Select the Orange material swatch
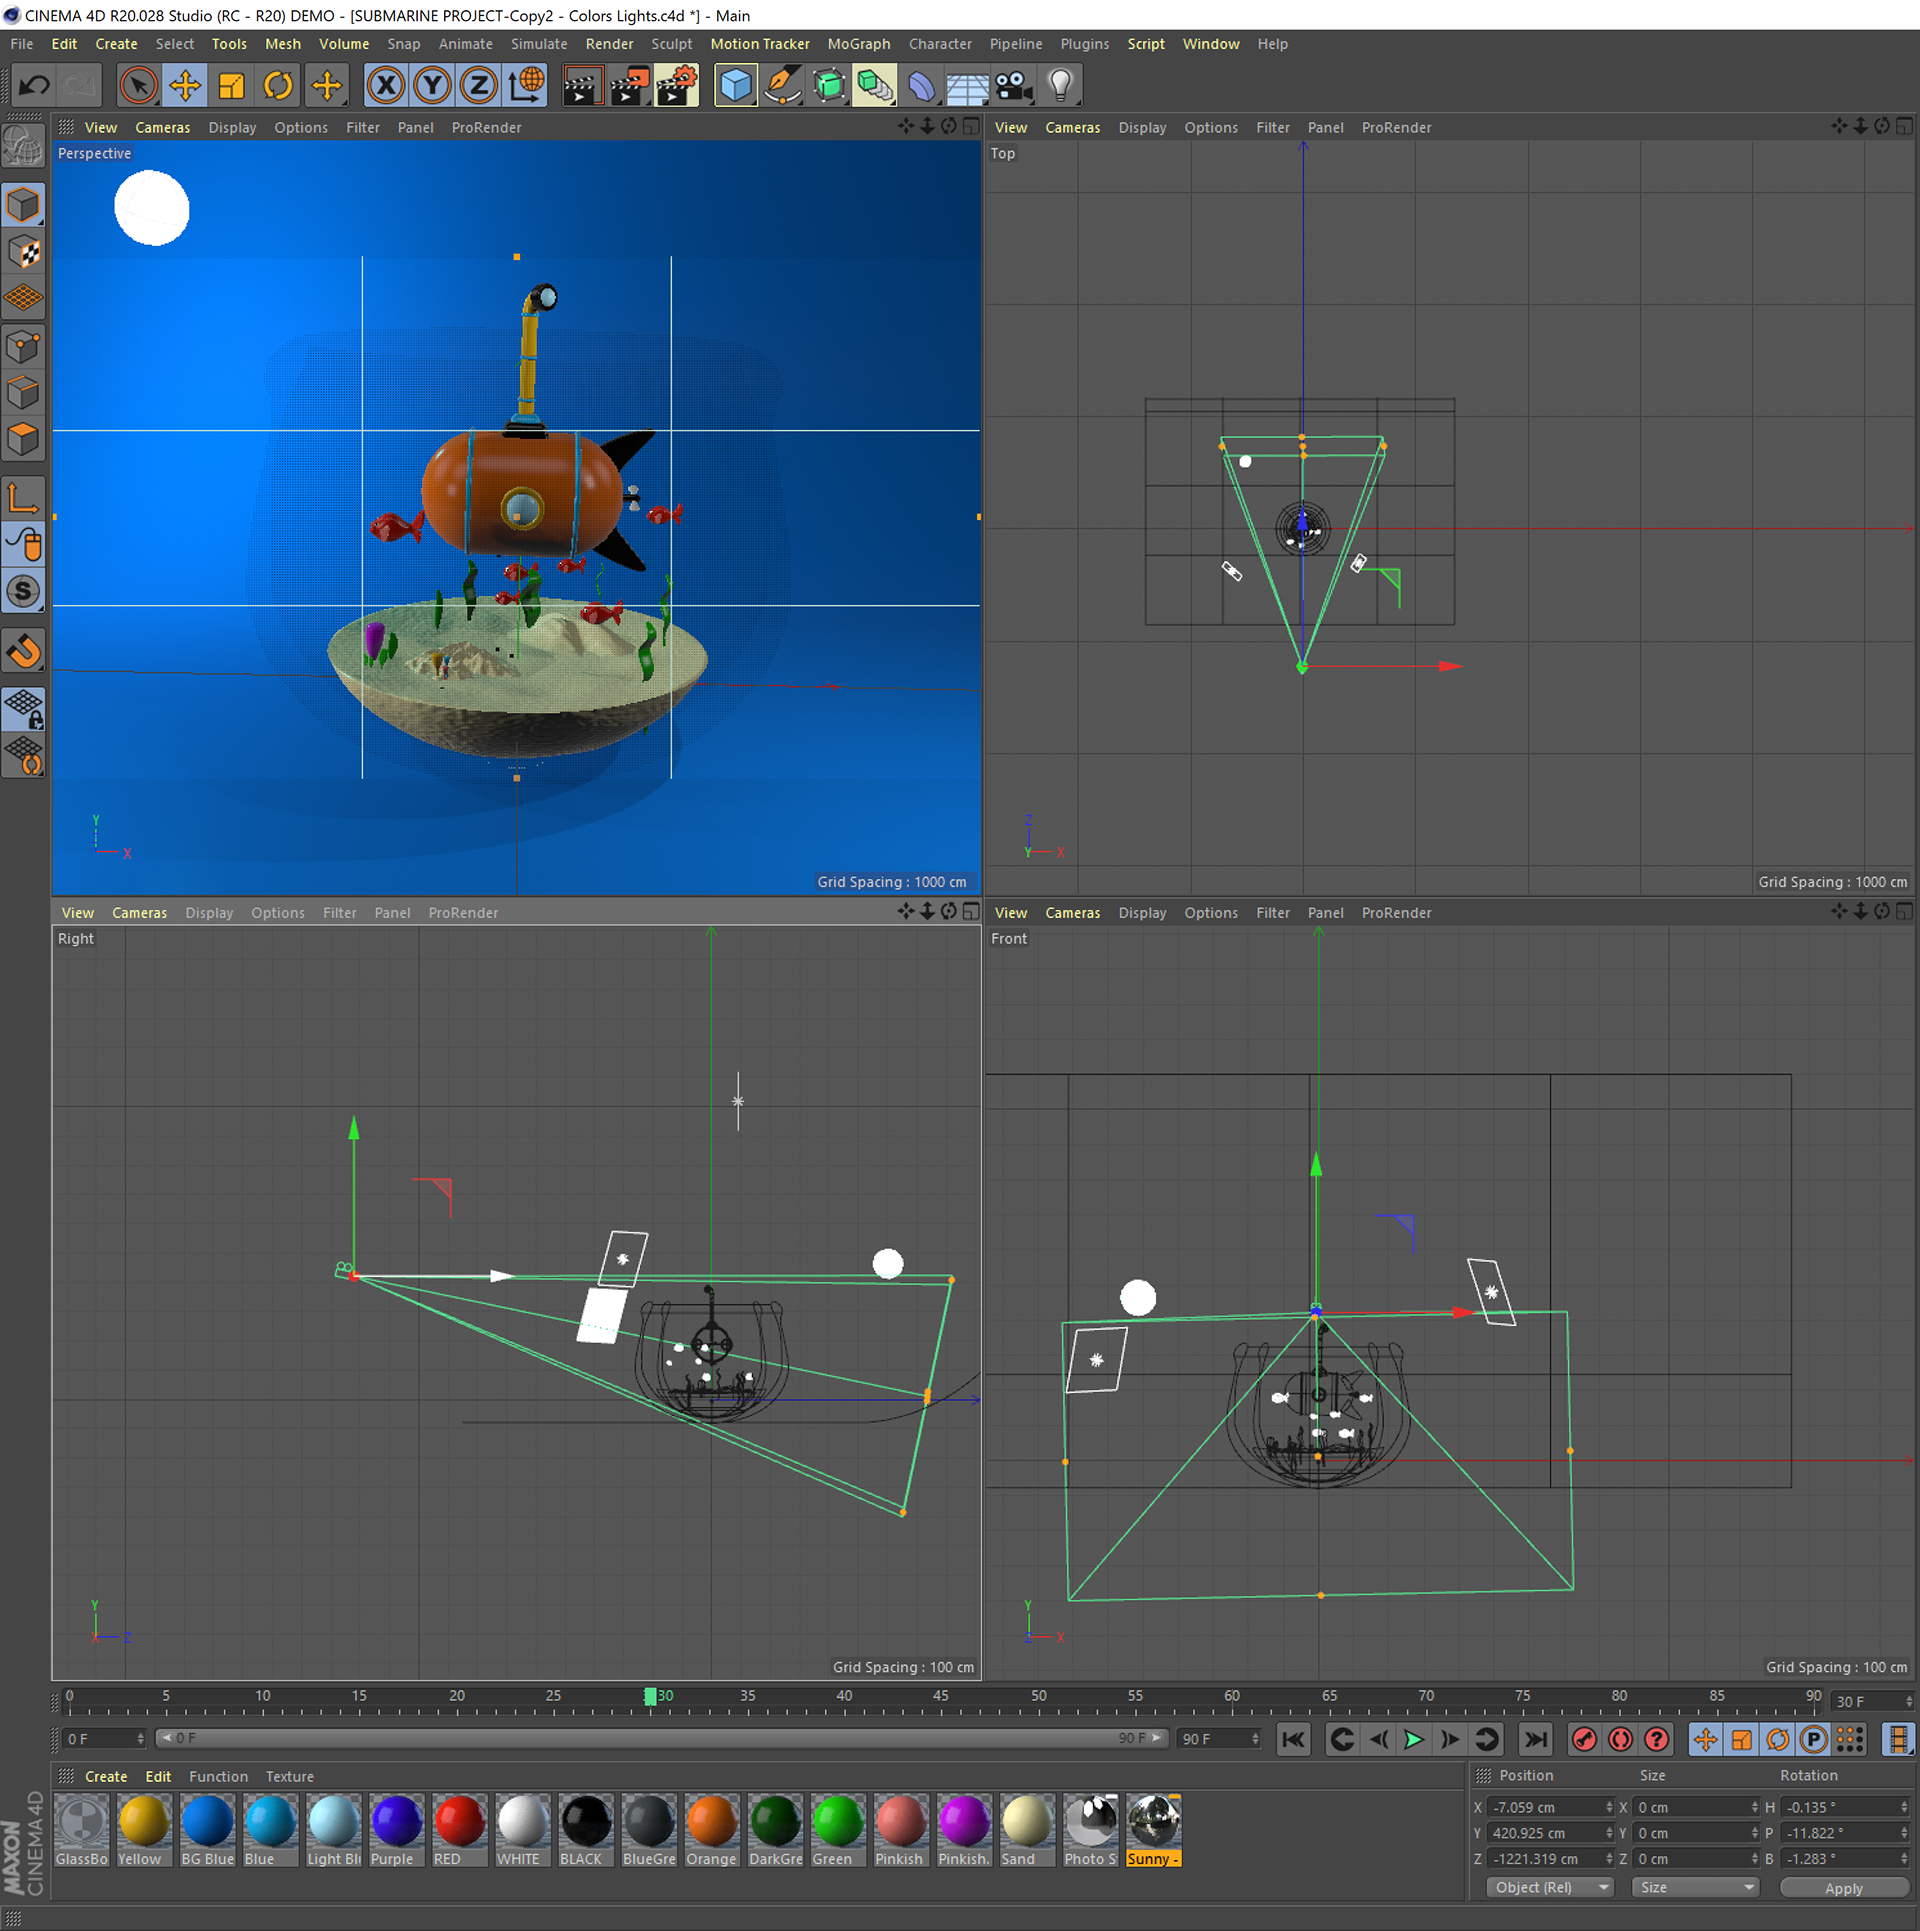This screenshot has height=1931, width=1920. click(x=711, y=1823)
